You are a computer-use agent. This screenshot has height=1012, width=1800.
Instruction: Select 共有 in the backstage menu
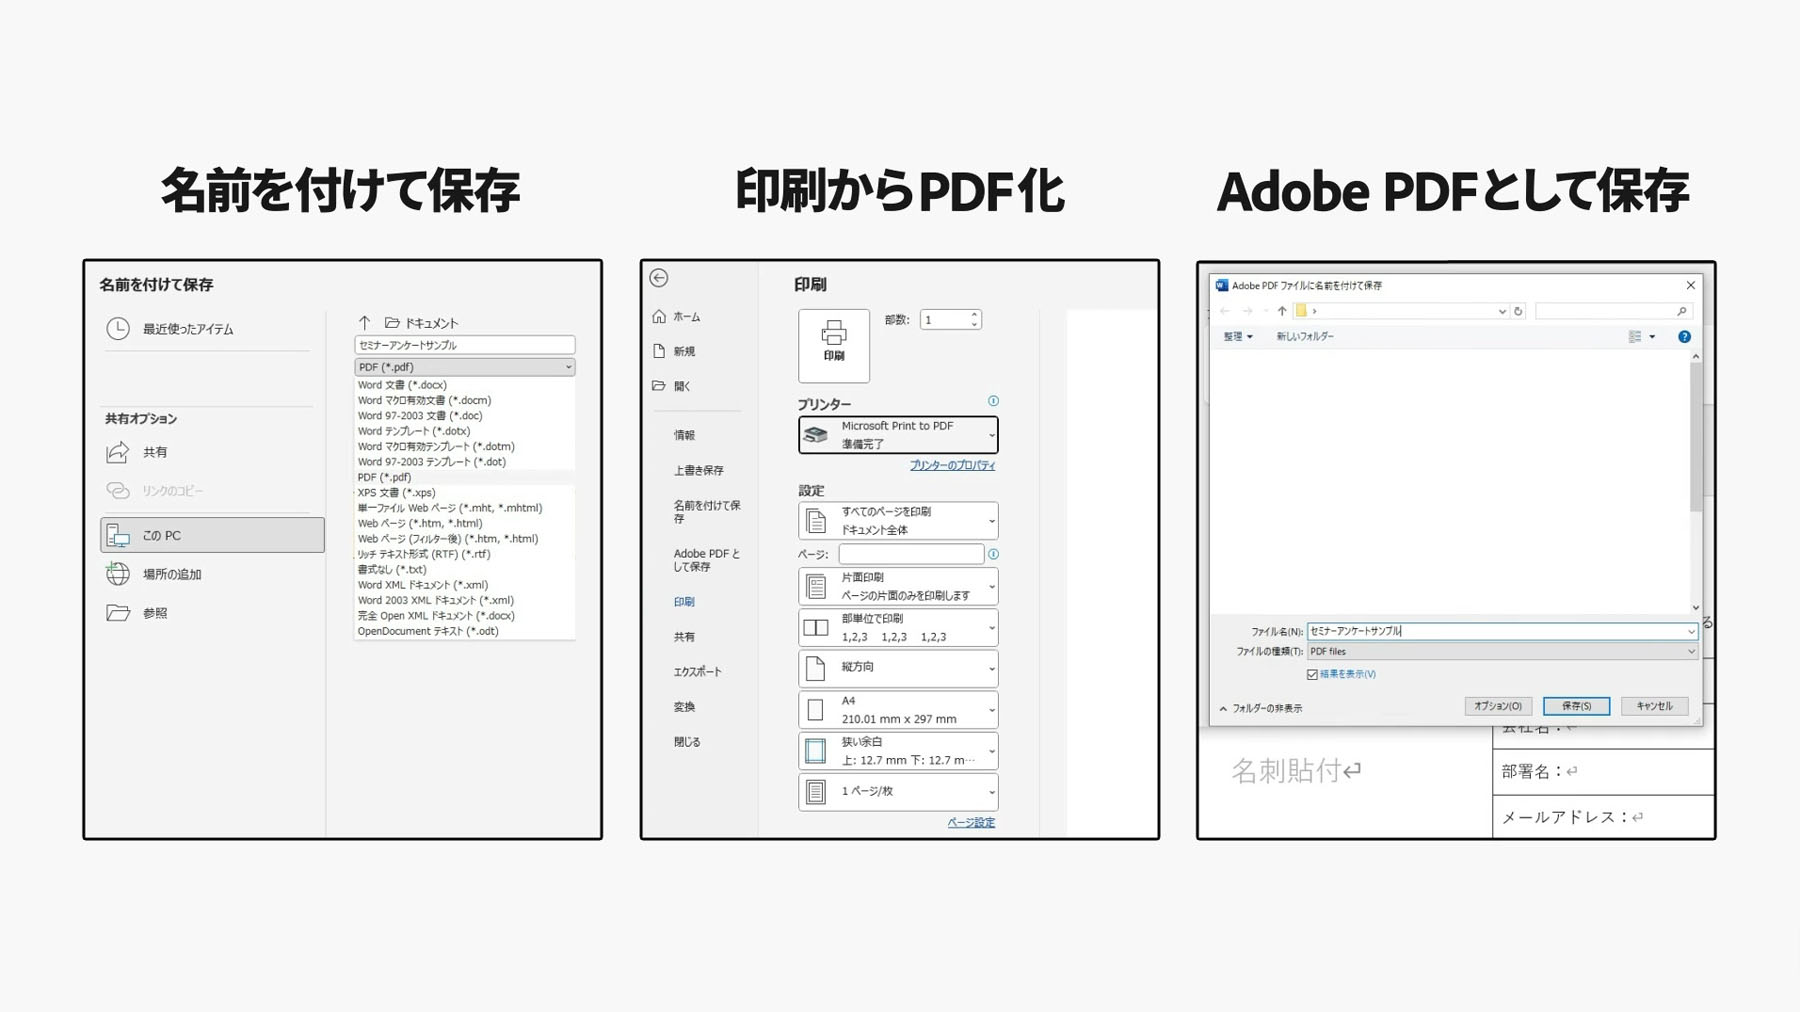point(684,637)
